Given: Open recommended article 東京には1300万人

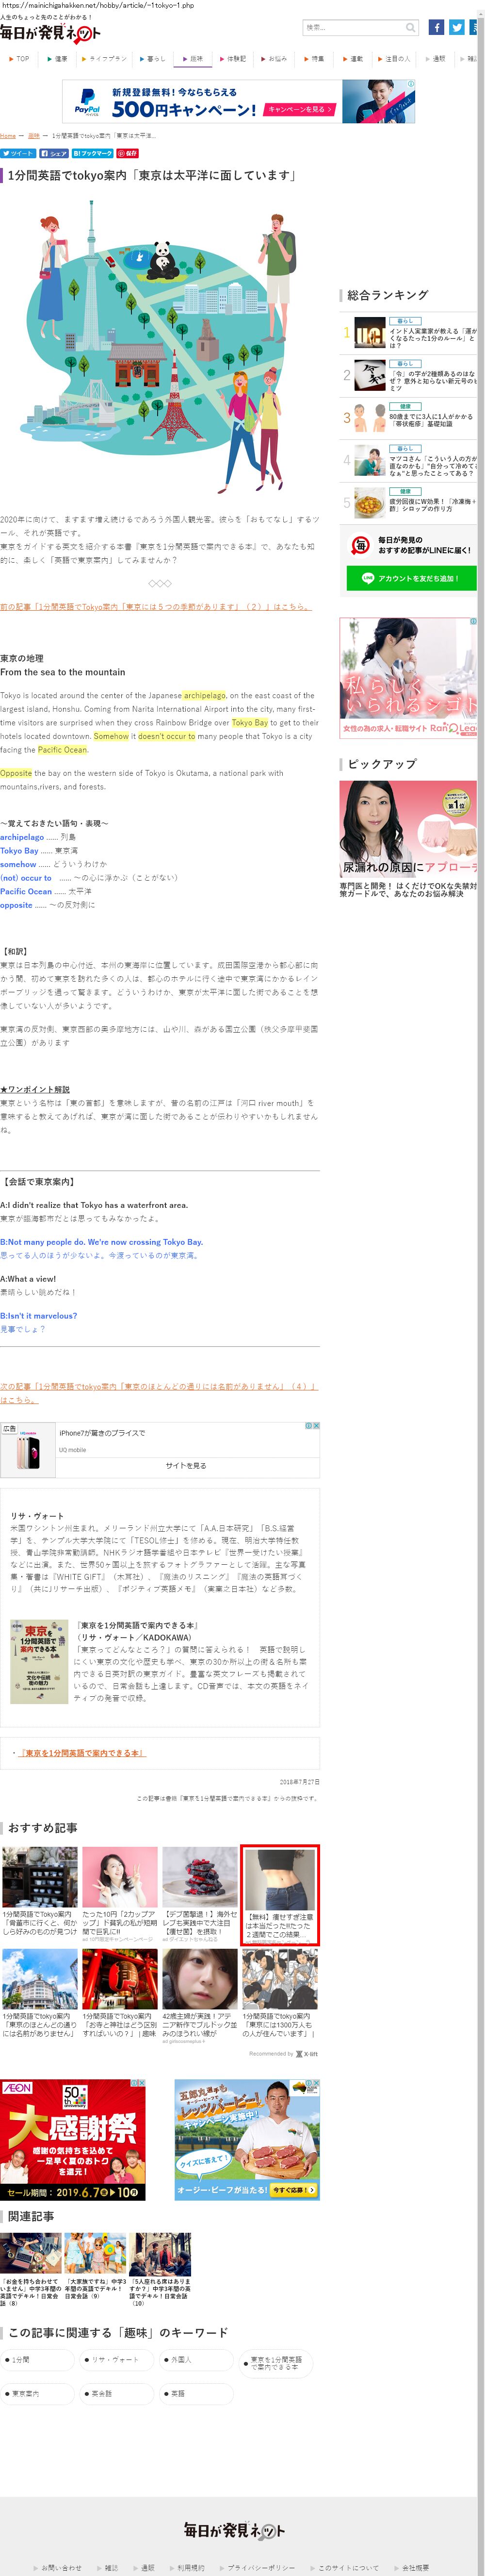Looking at the screenshot, I should (280, 1993).
